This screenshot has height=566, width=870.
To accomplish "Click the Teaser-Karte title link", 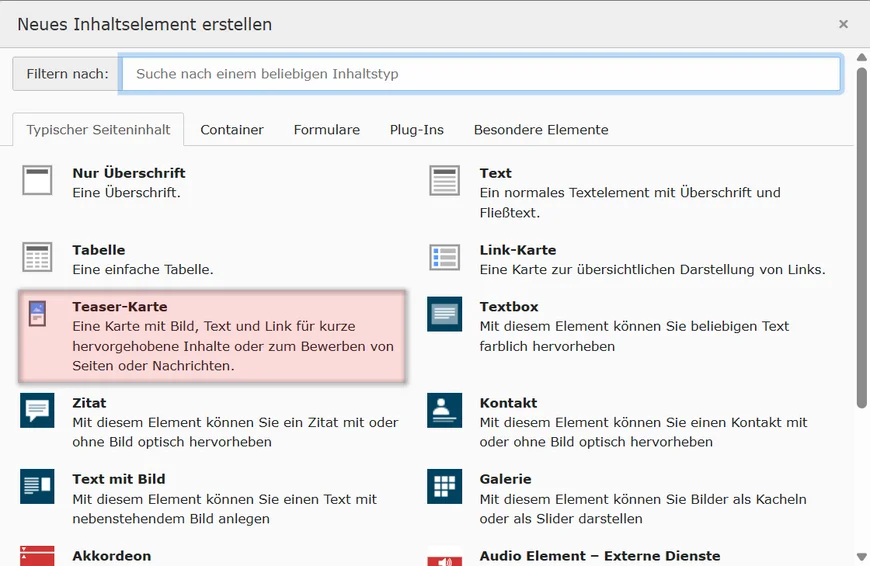I will (120, 307).
